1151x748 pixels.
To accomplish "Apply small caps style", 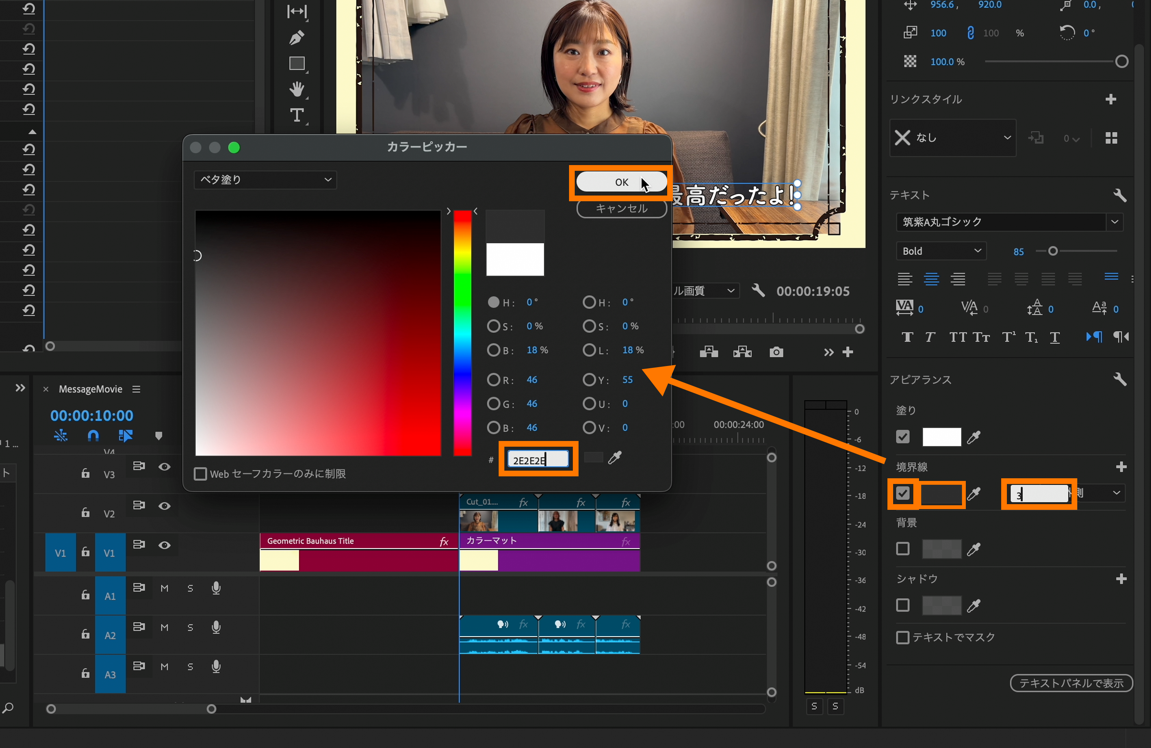I will [981, 337].
